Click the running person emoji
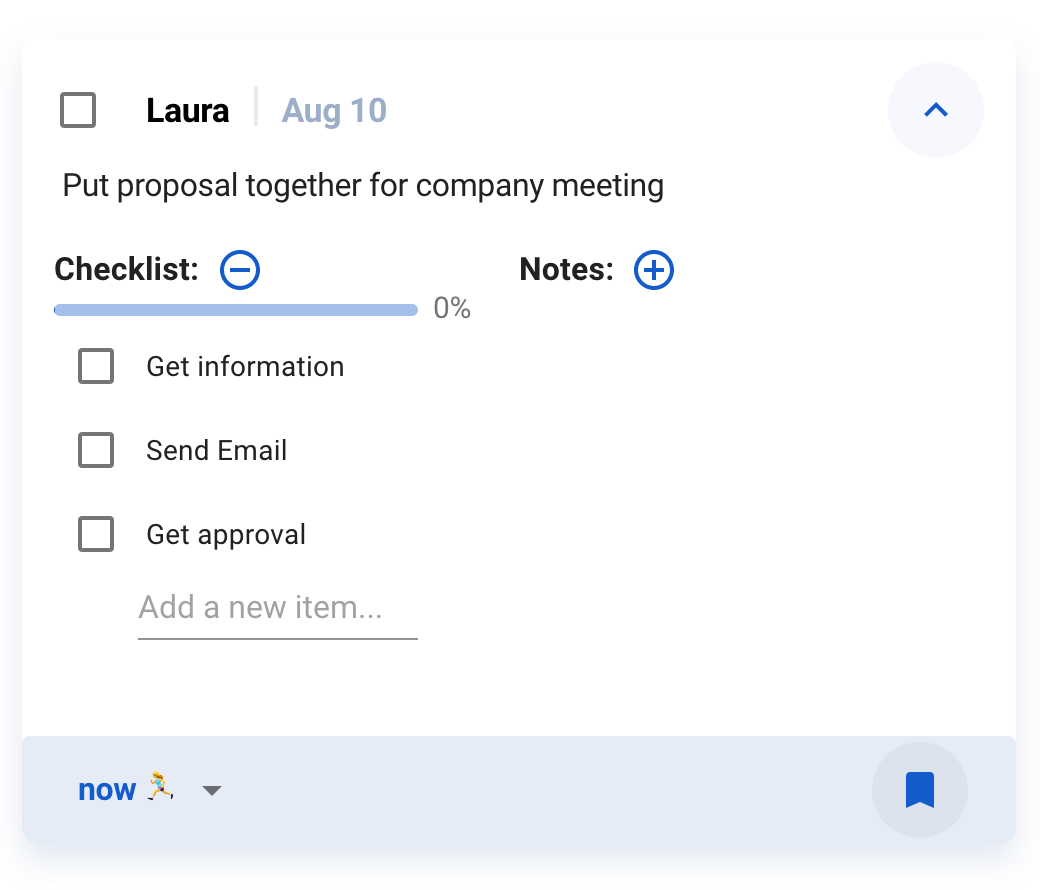 point(160,787)
